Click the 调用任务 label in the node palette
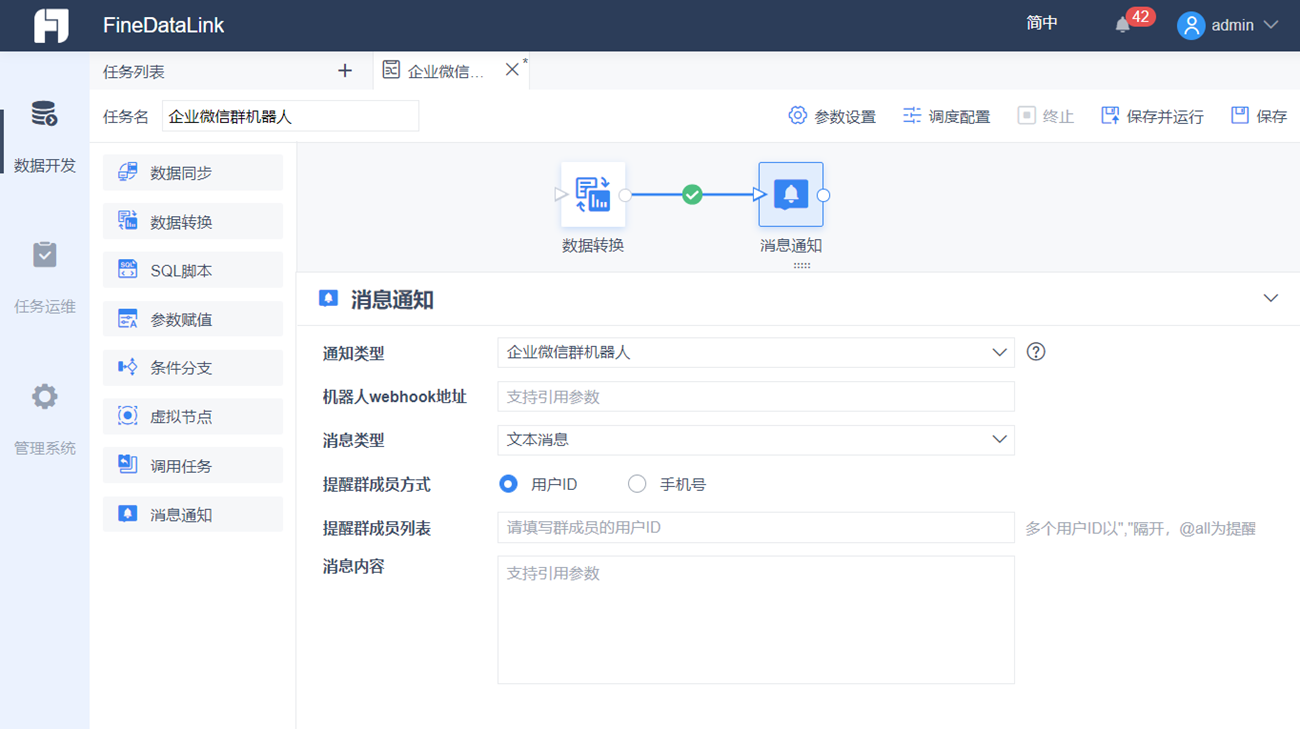Viewport: 1300px width, 729px height. tap(181, 466)
